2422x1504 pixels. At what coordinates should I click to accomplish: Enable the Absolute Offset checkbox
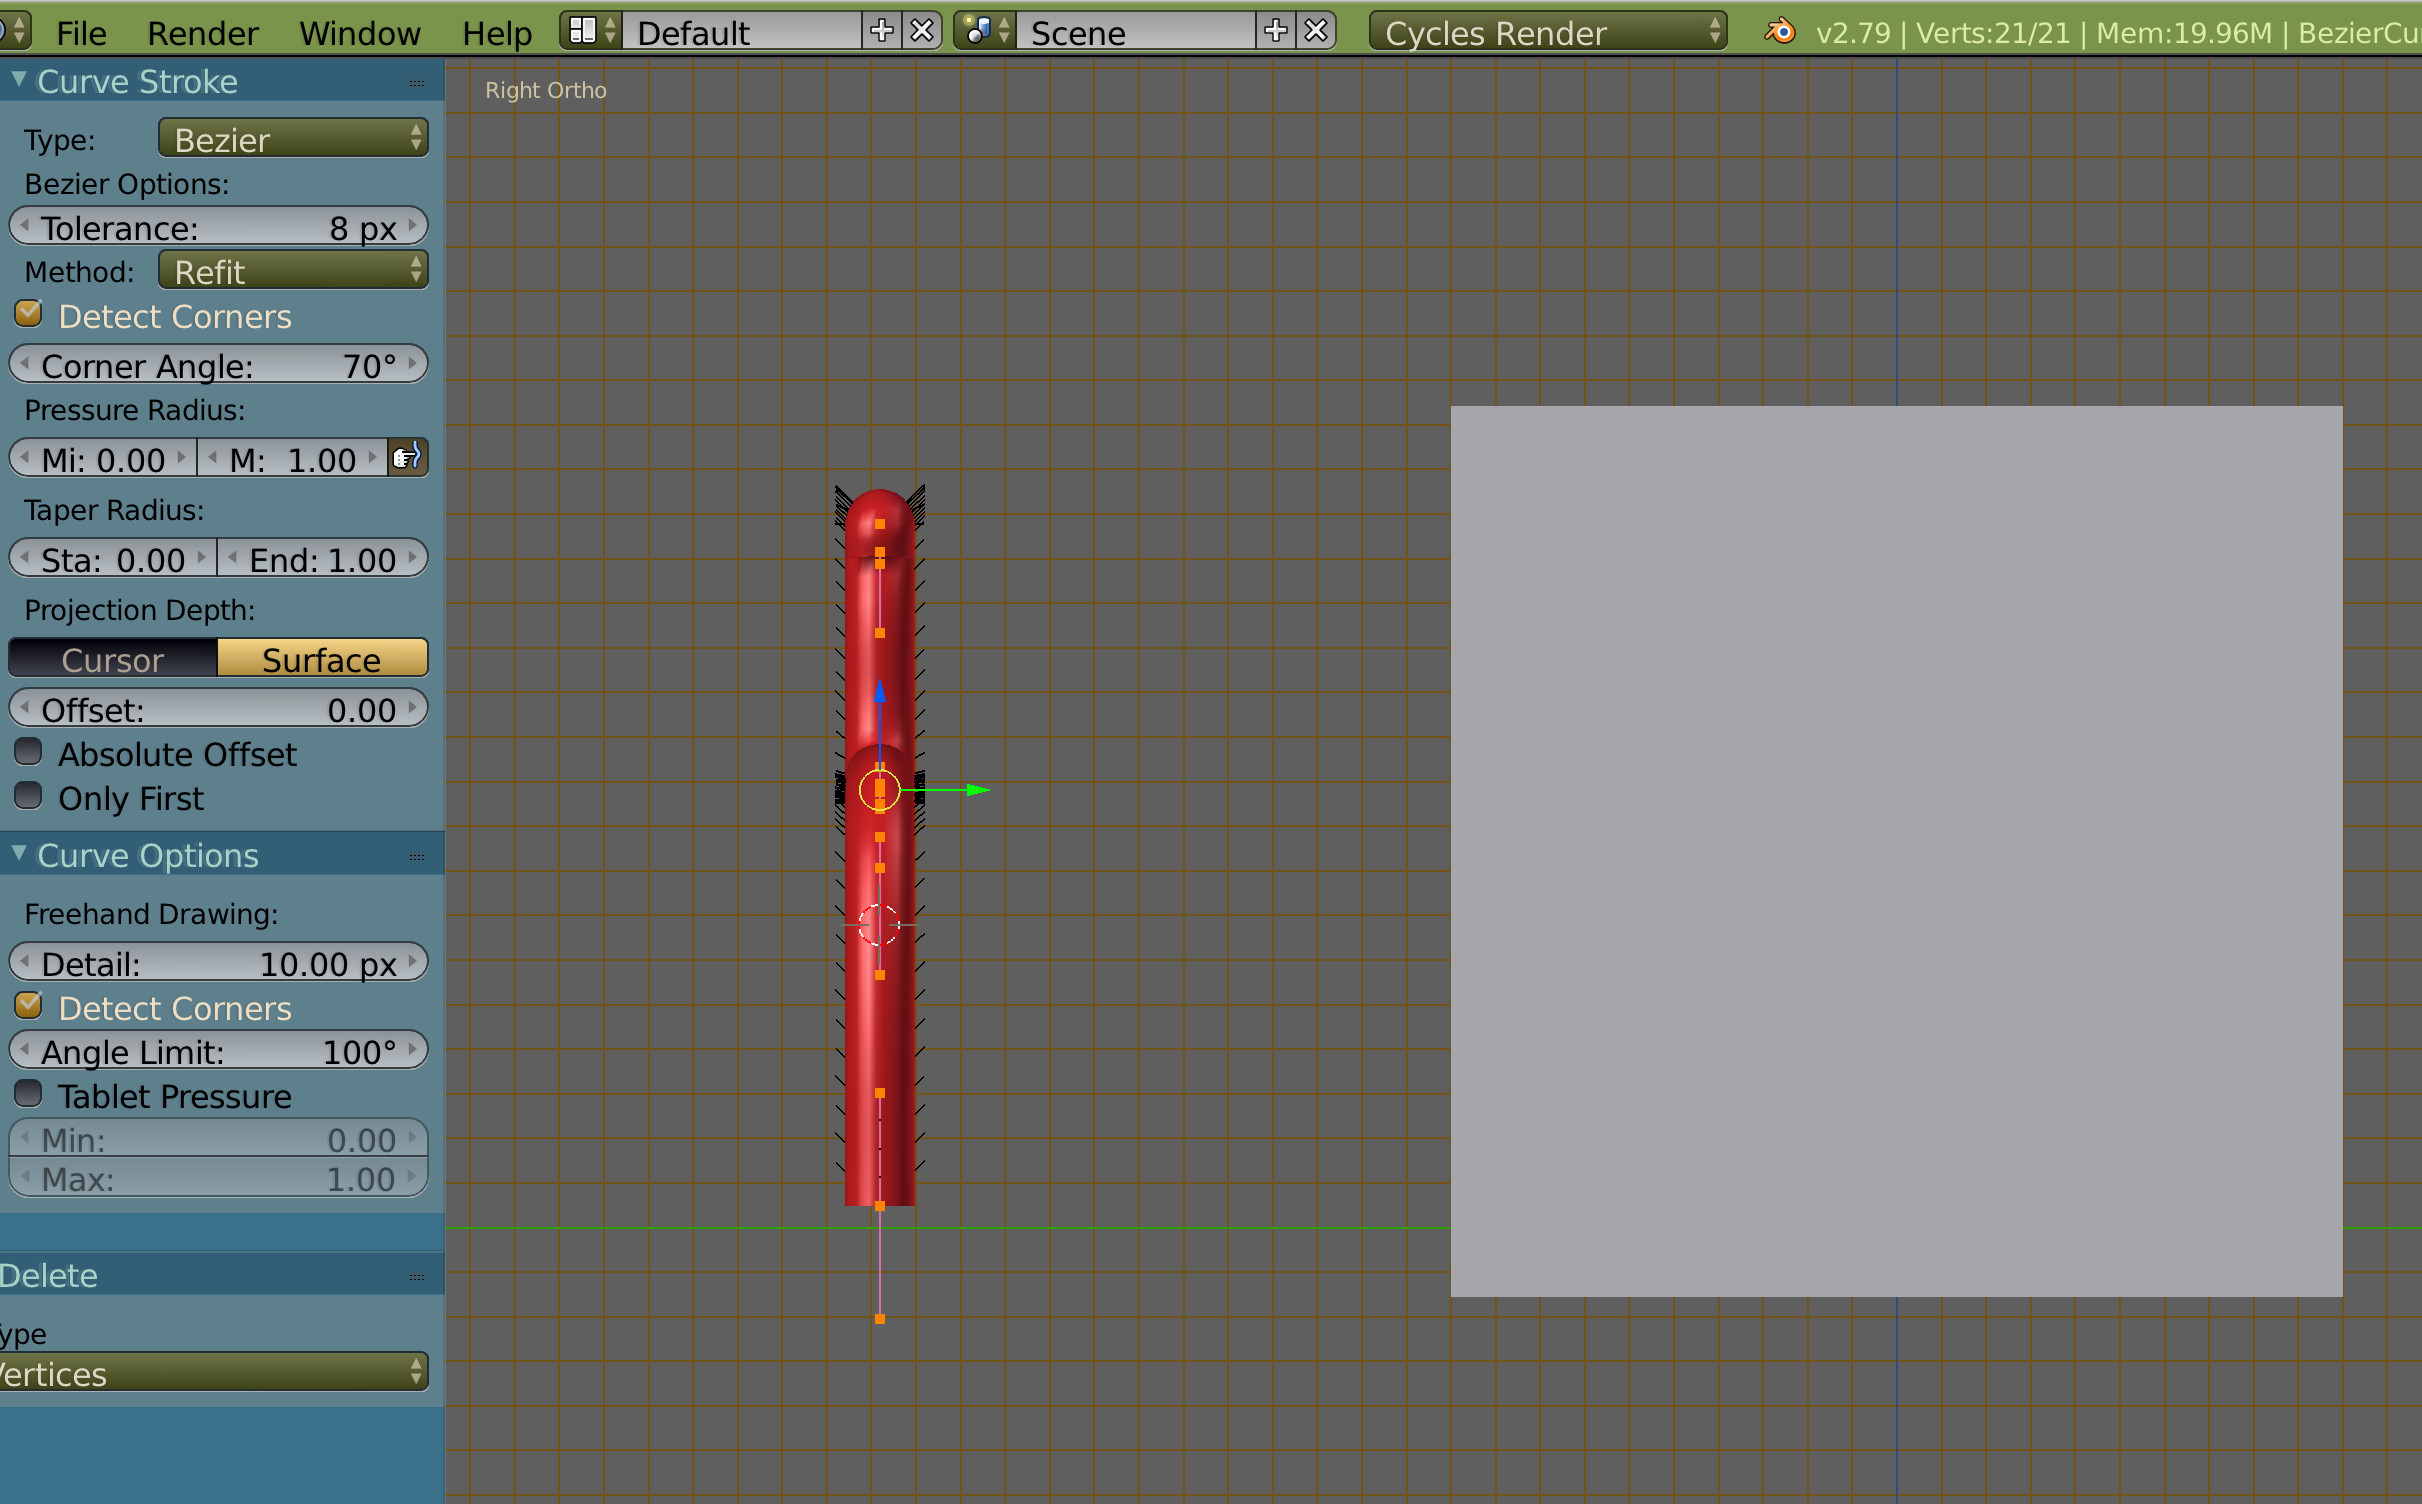29,753
